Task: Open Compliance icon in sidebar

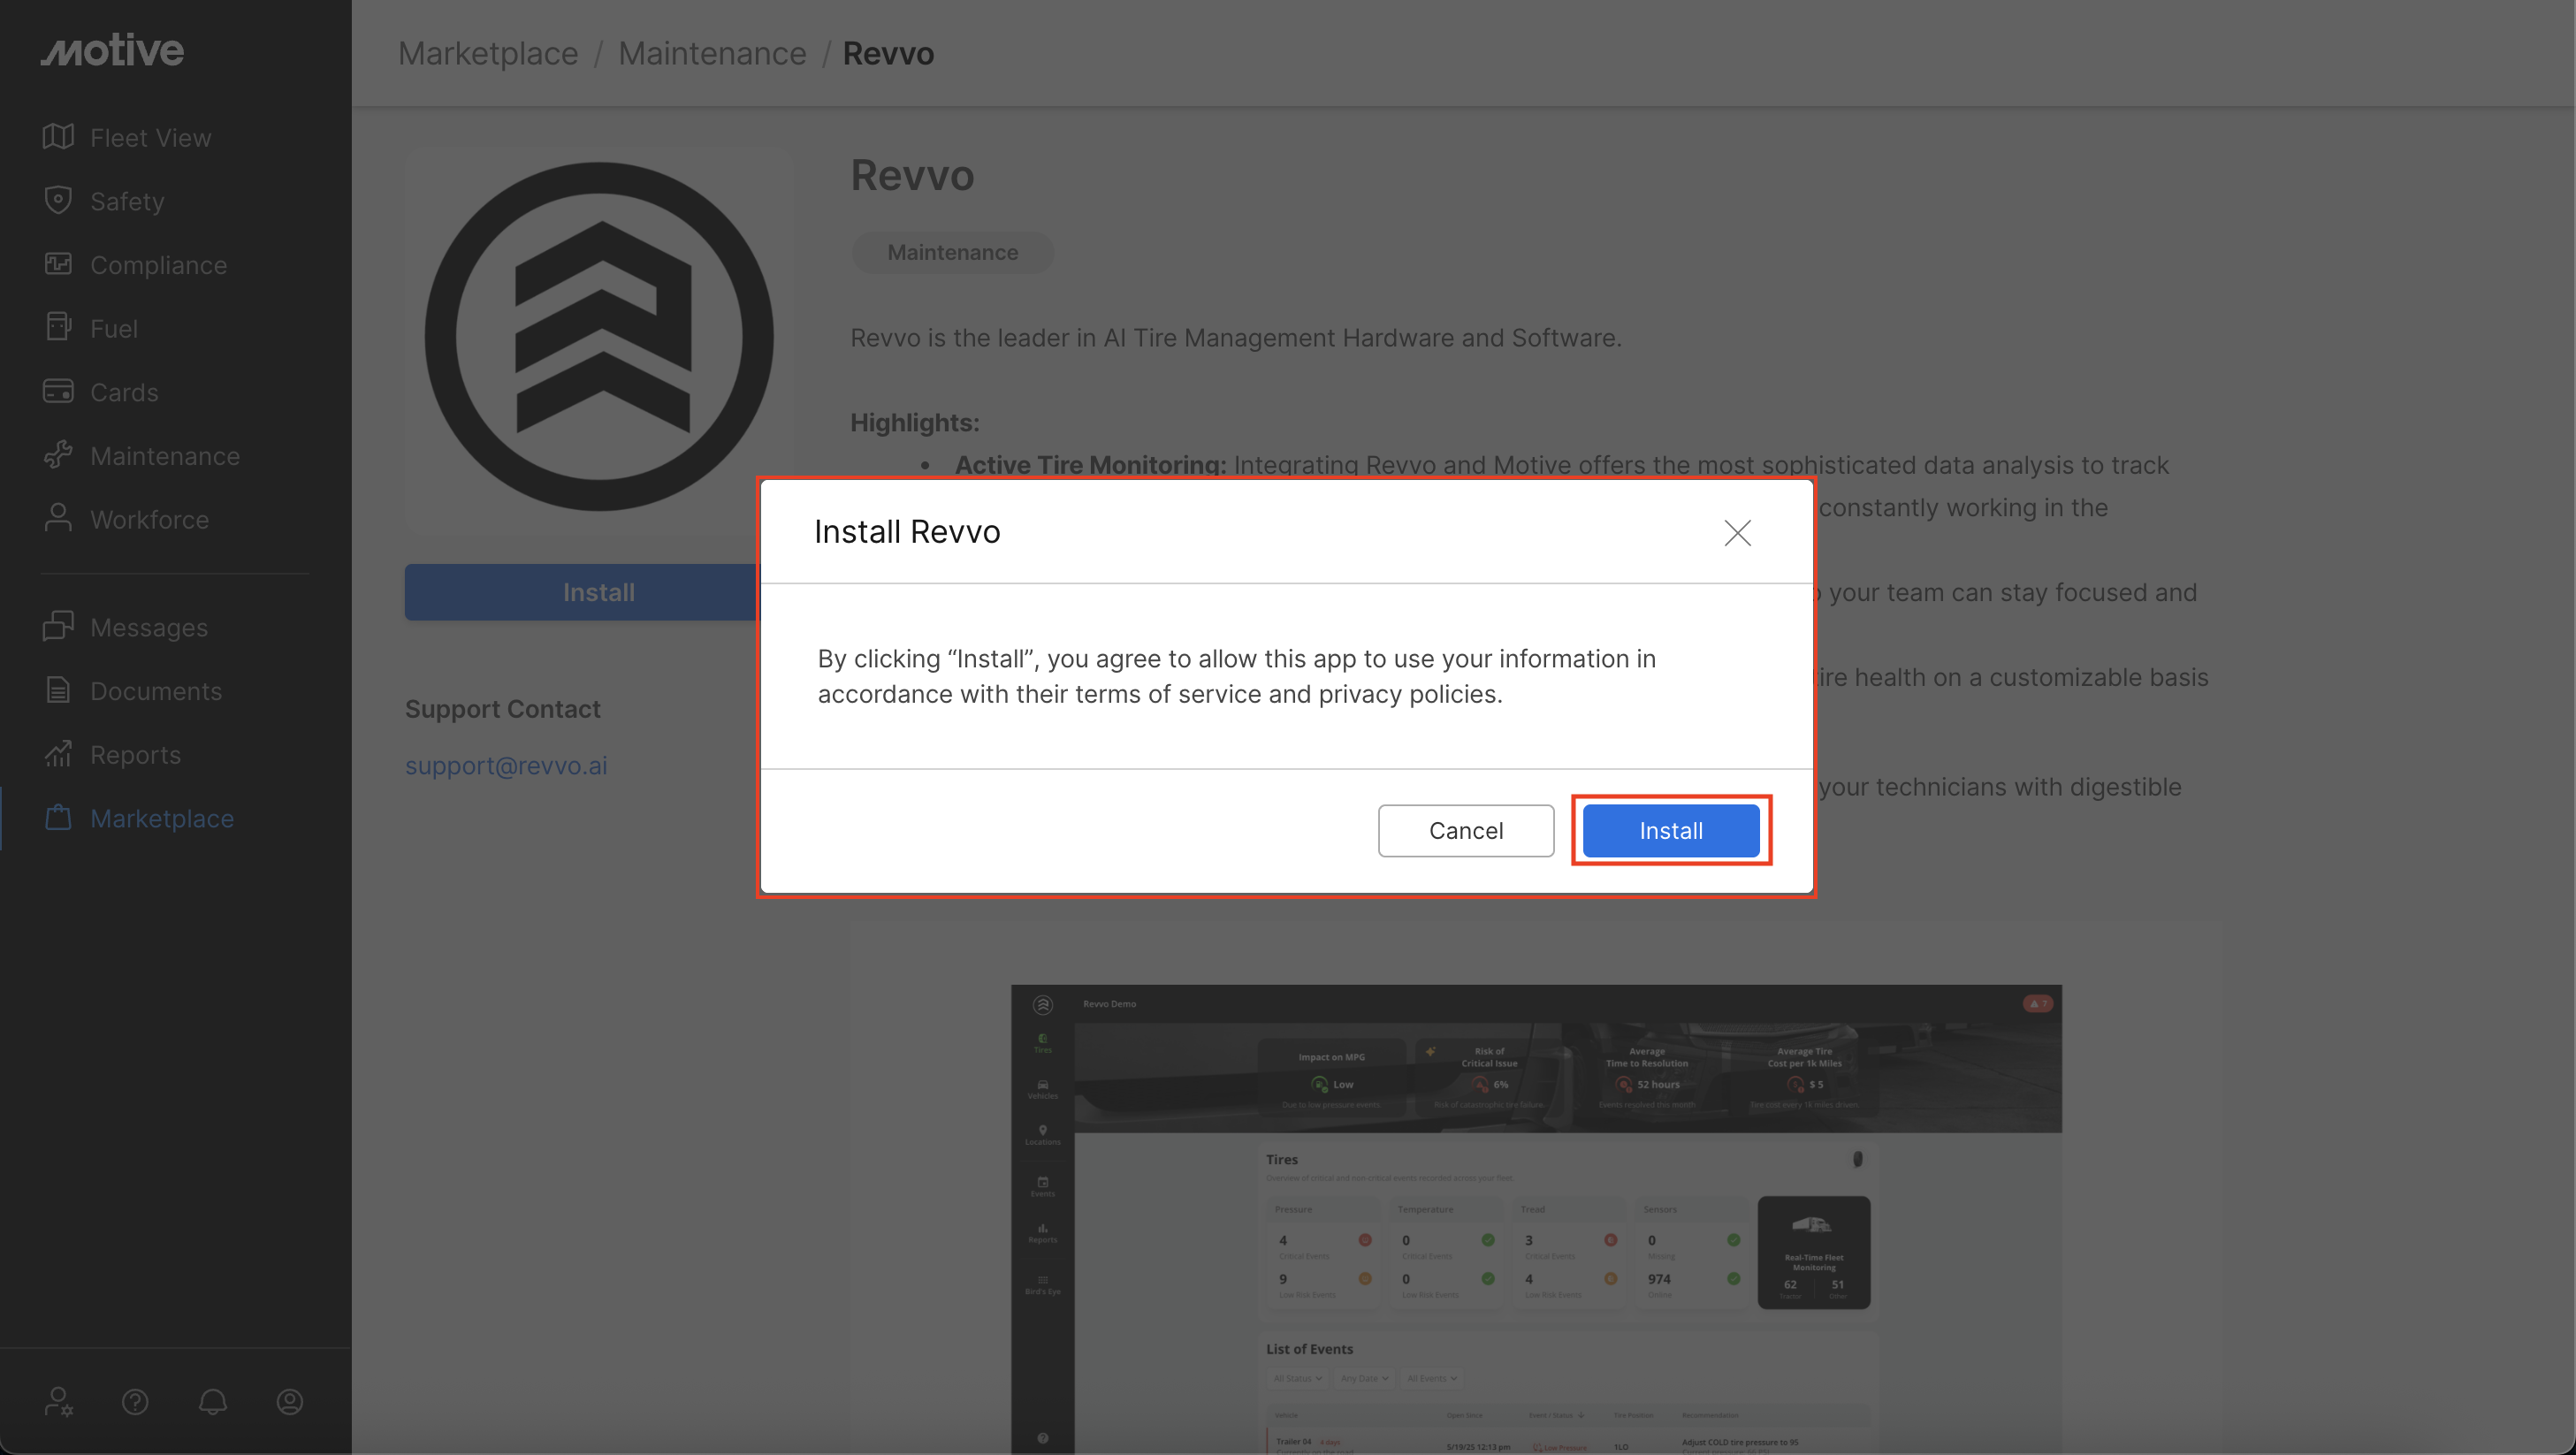Action: [58, 264]
